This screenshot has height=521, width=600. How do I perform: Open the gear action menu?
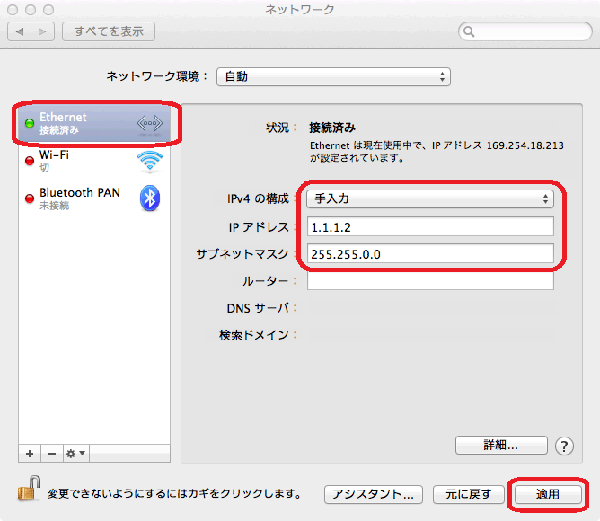coord(76,454)
